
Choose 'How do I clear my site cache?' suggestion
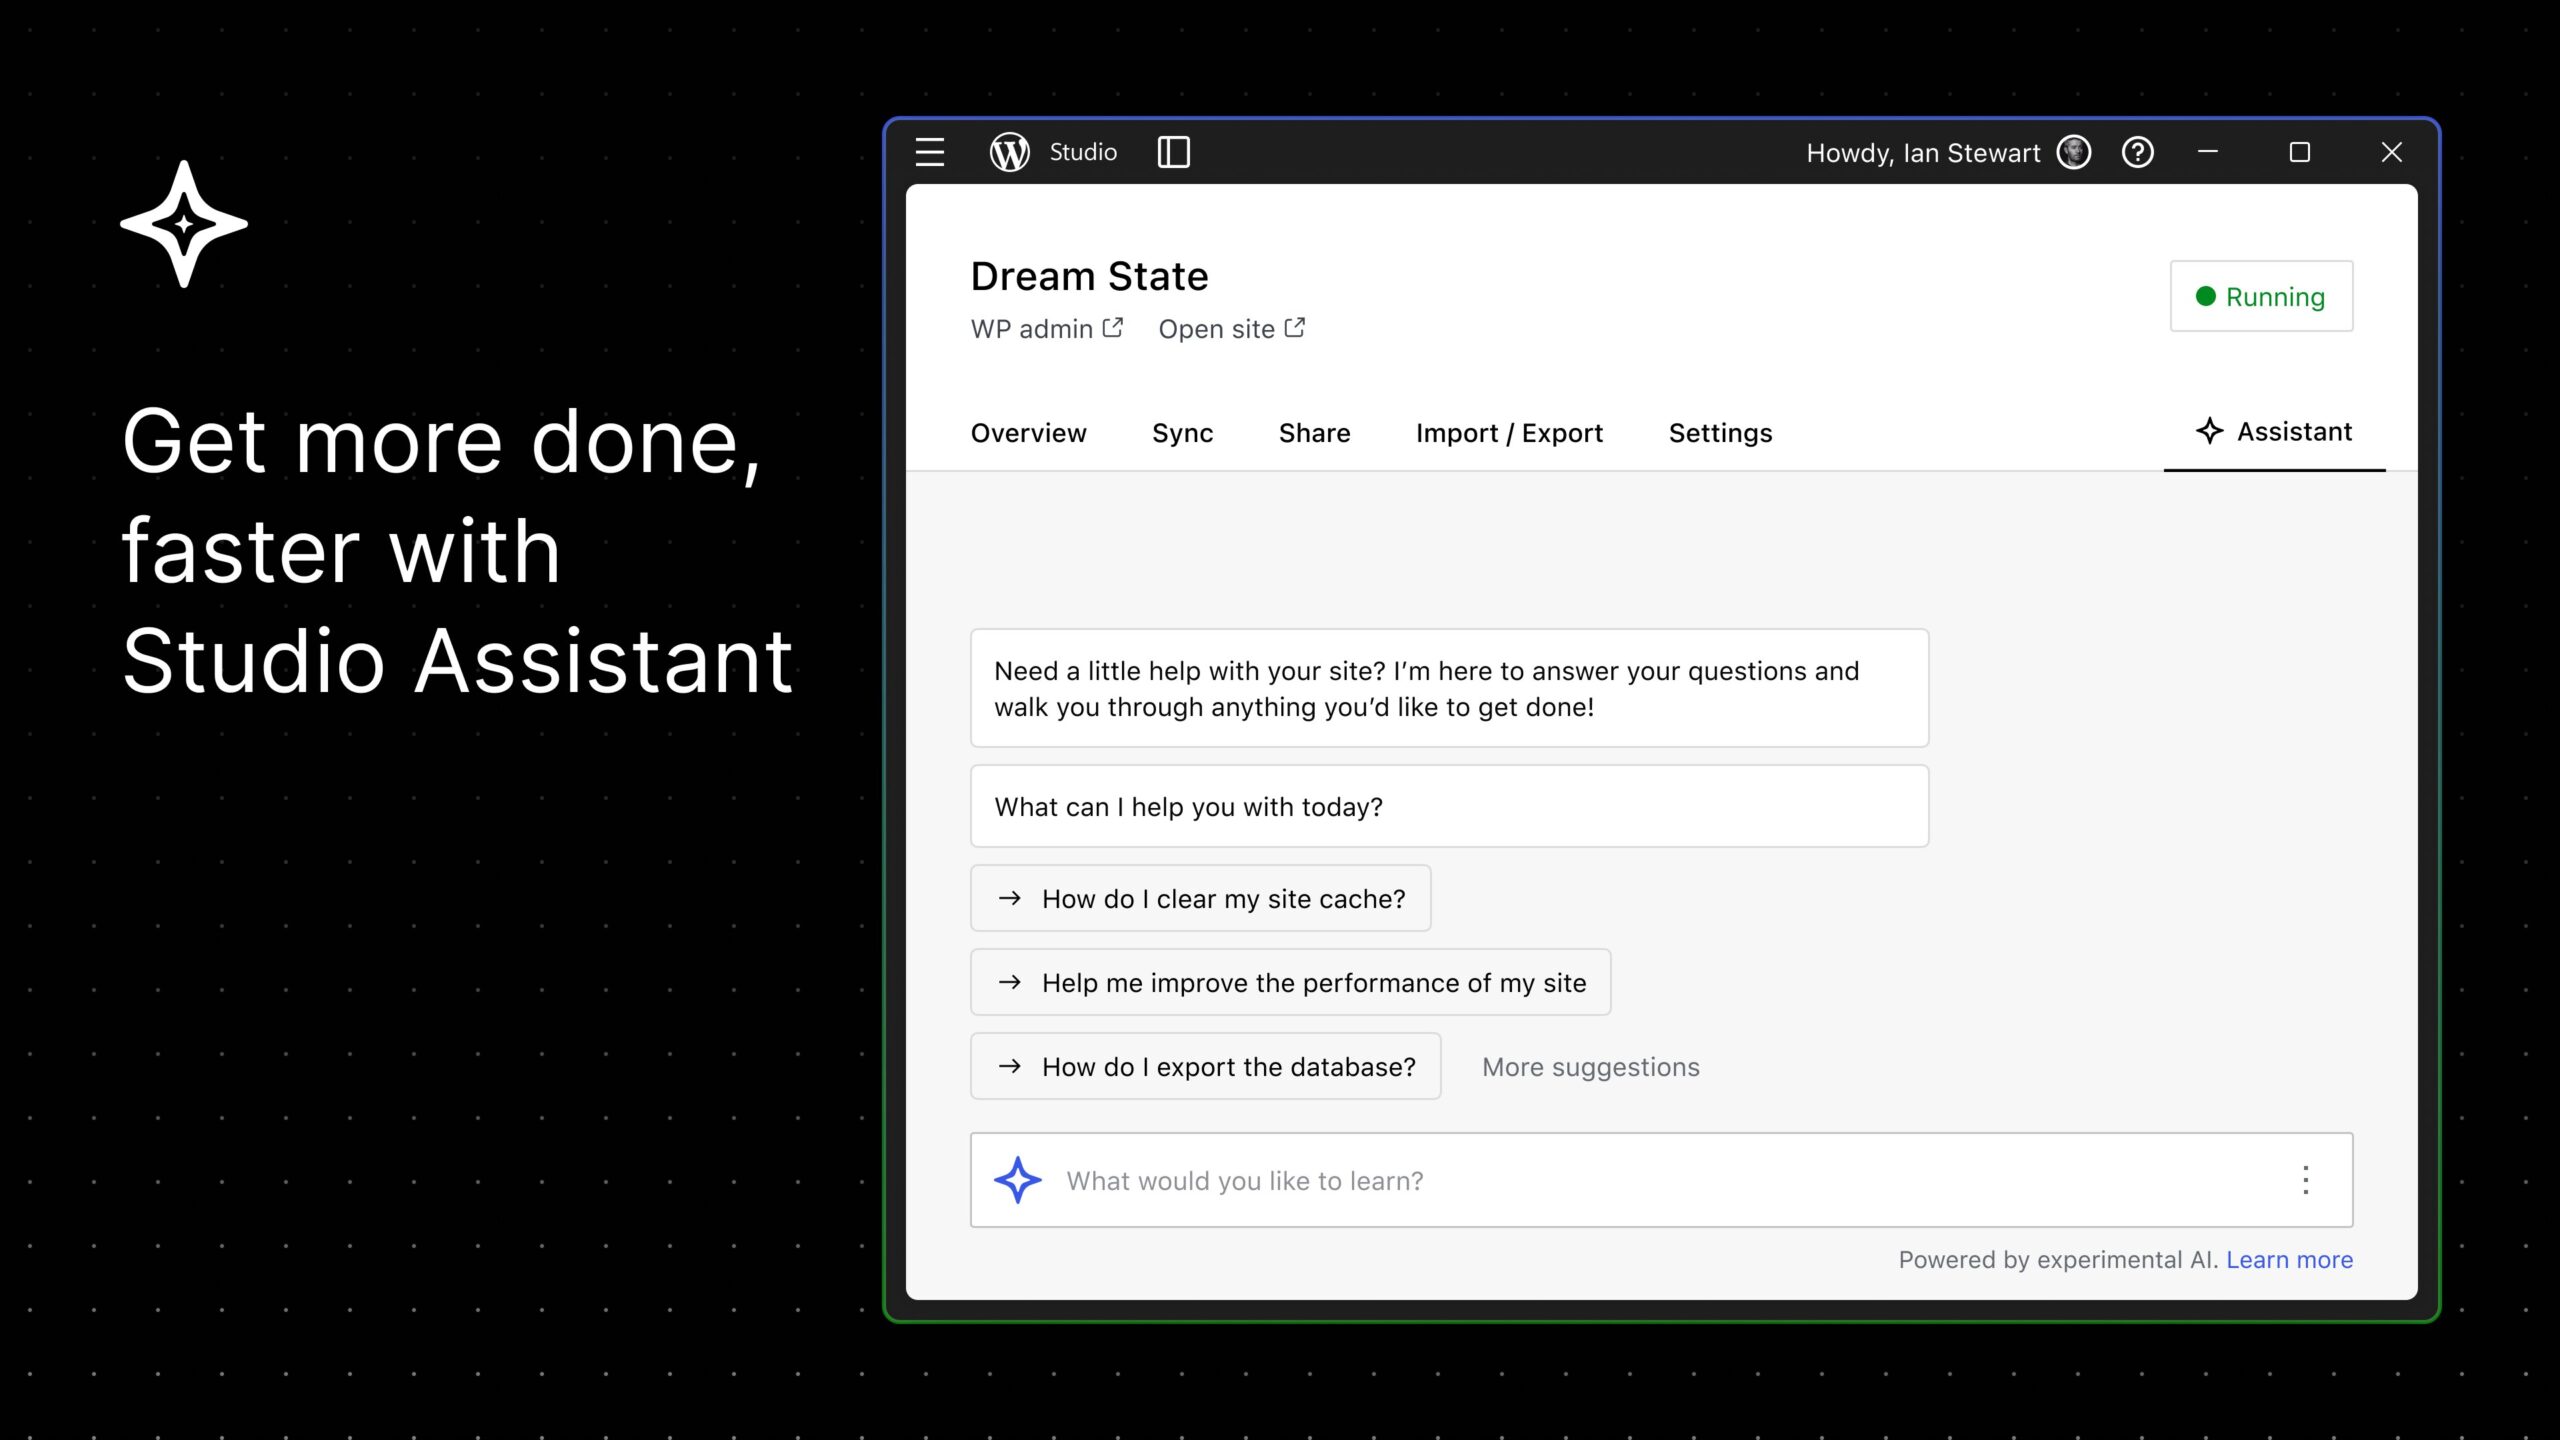[1200, 898]
